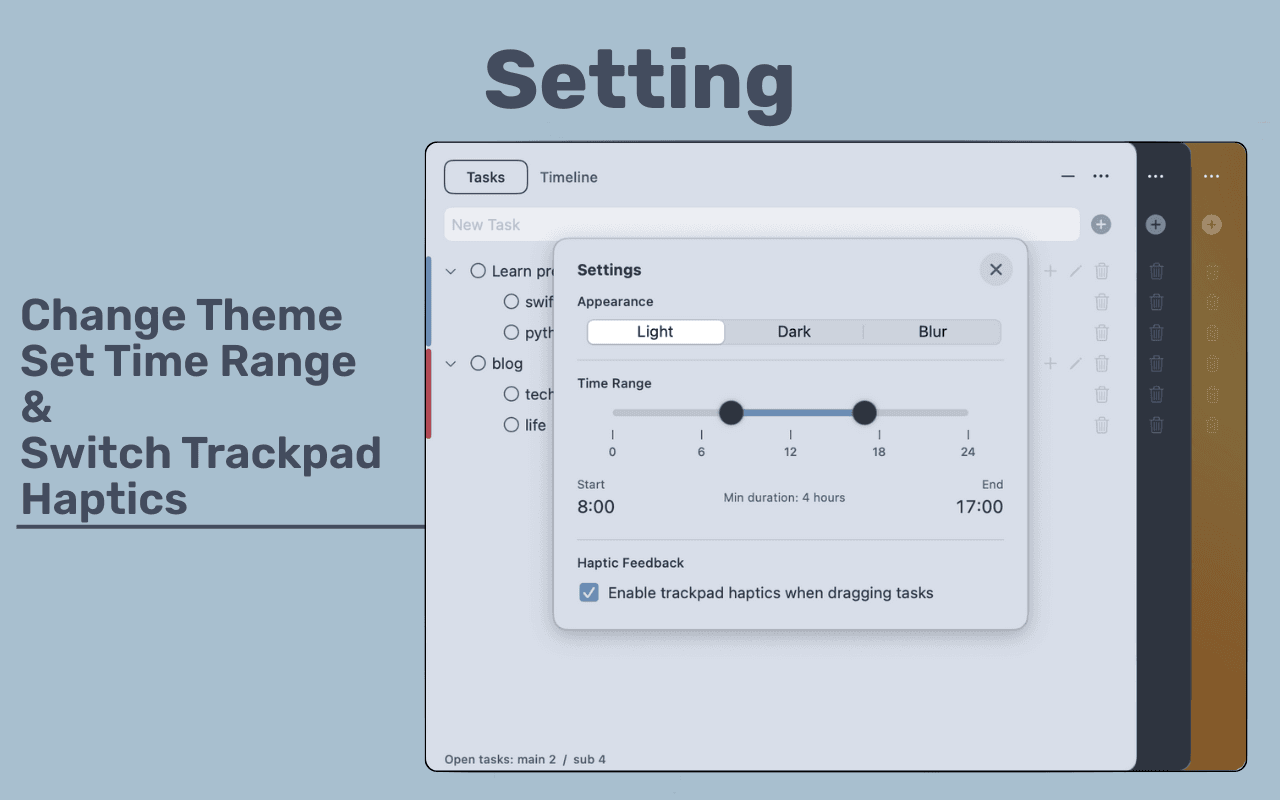The height and width of the screenshot is (800, 1280).
Task: Open the ellipsis options menu
Action: (x=1101, y=176)
